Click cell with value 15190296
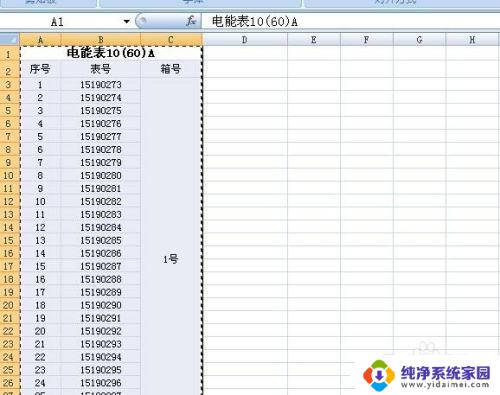This screenshot has width=500, height=395. (101, 383)
